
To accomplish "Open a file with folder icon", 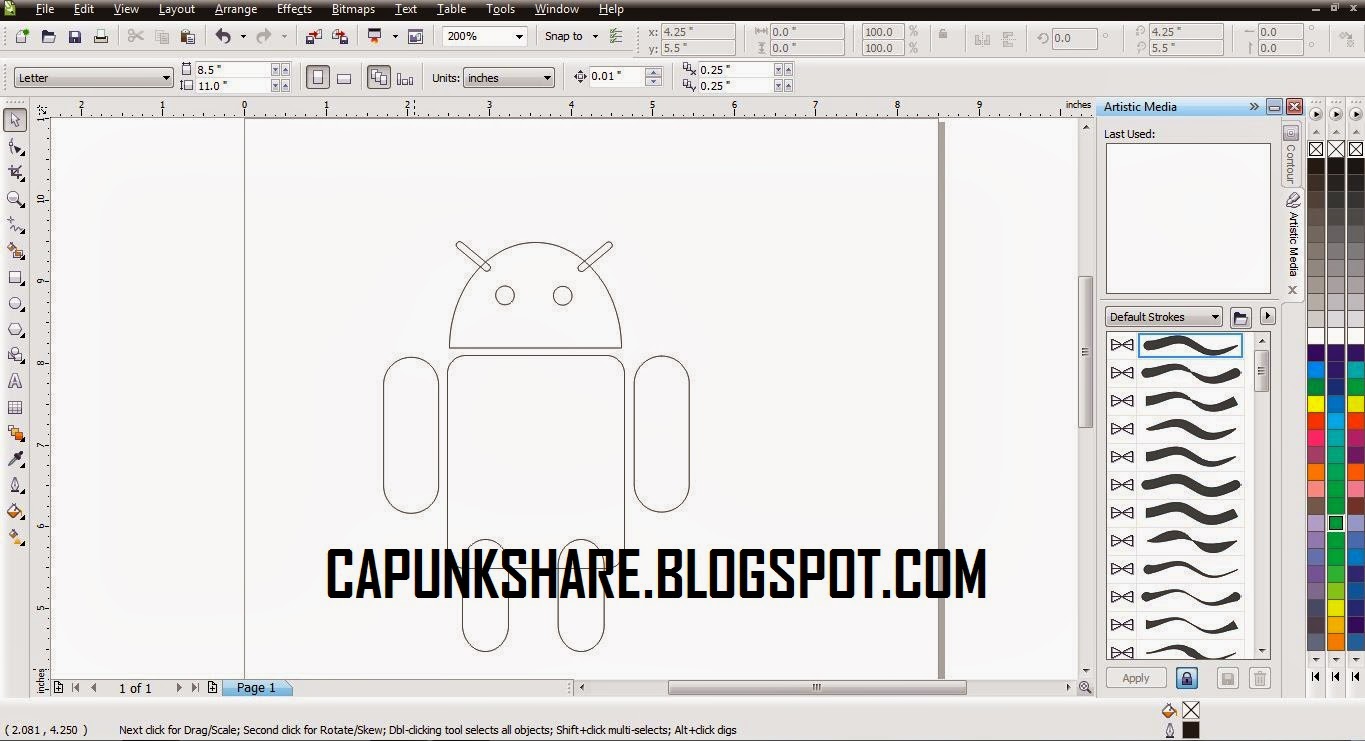I will [x=48, y=36].
